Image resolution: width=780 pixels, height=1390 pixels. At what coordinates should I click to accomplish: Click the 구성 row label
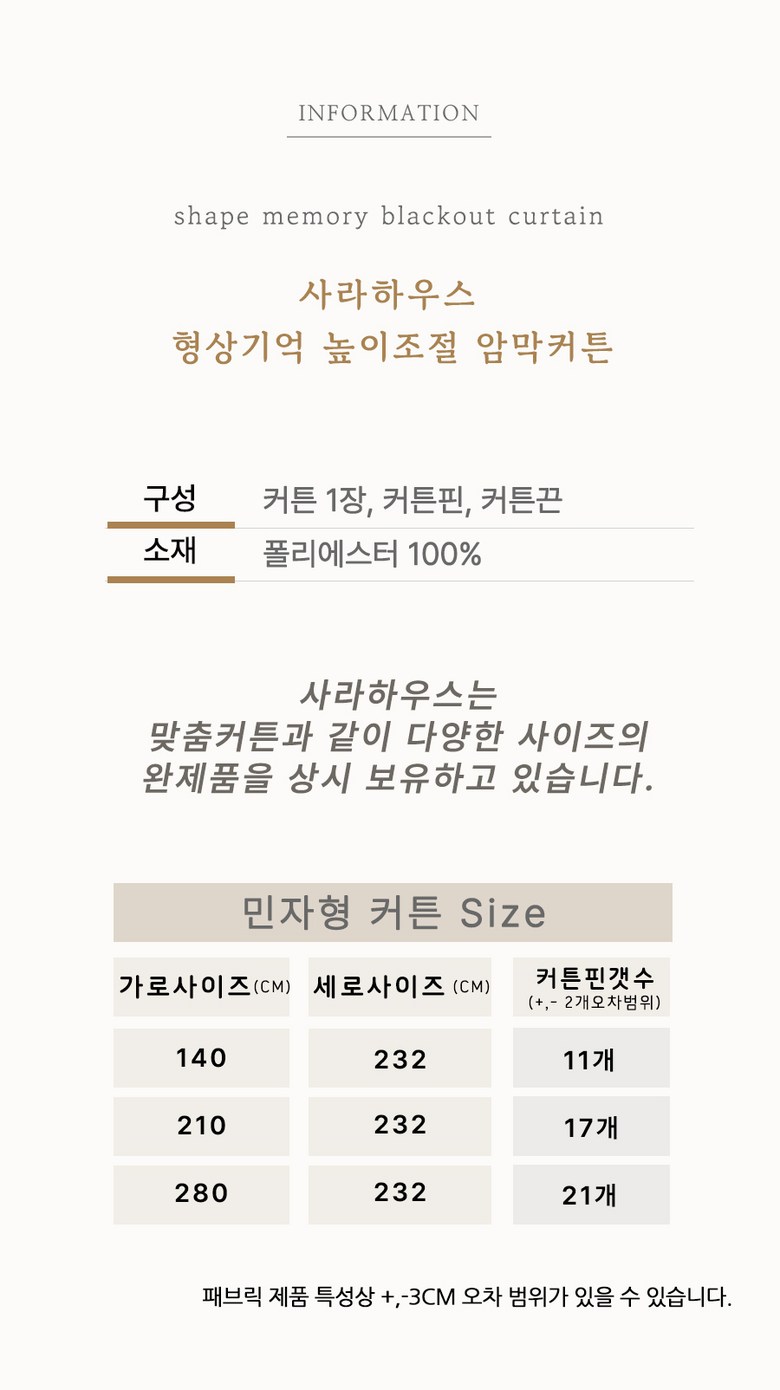[x=170, y=498]
